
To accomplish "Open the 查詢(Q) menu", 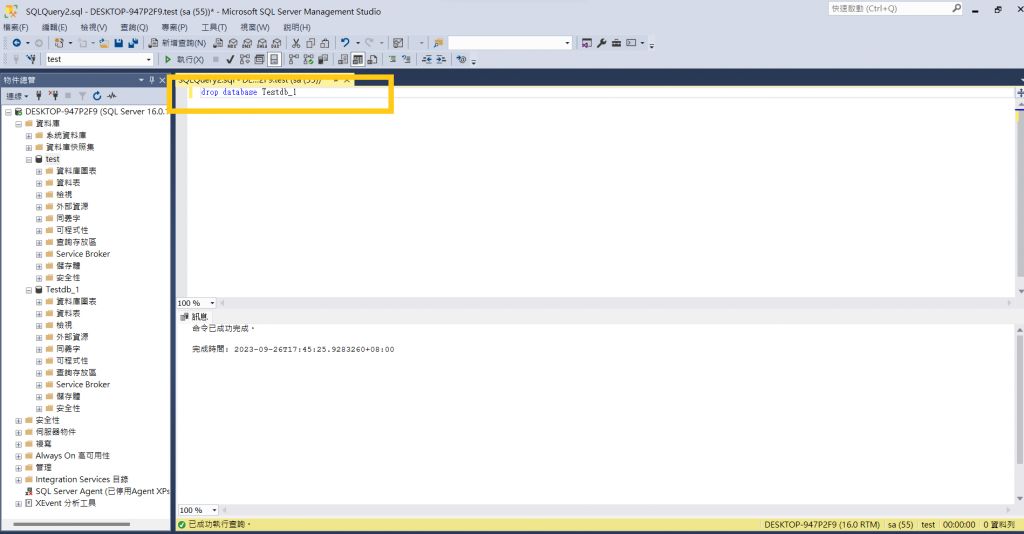I will click(134, 27).
